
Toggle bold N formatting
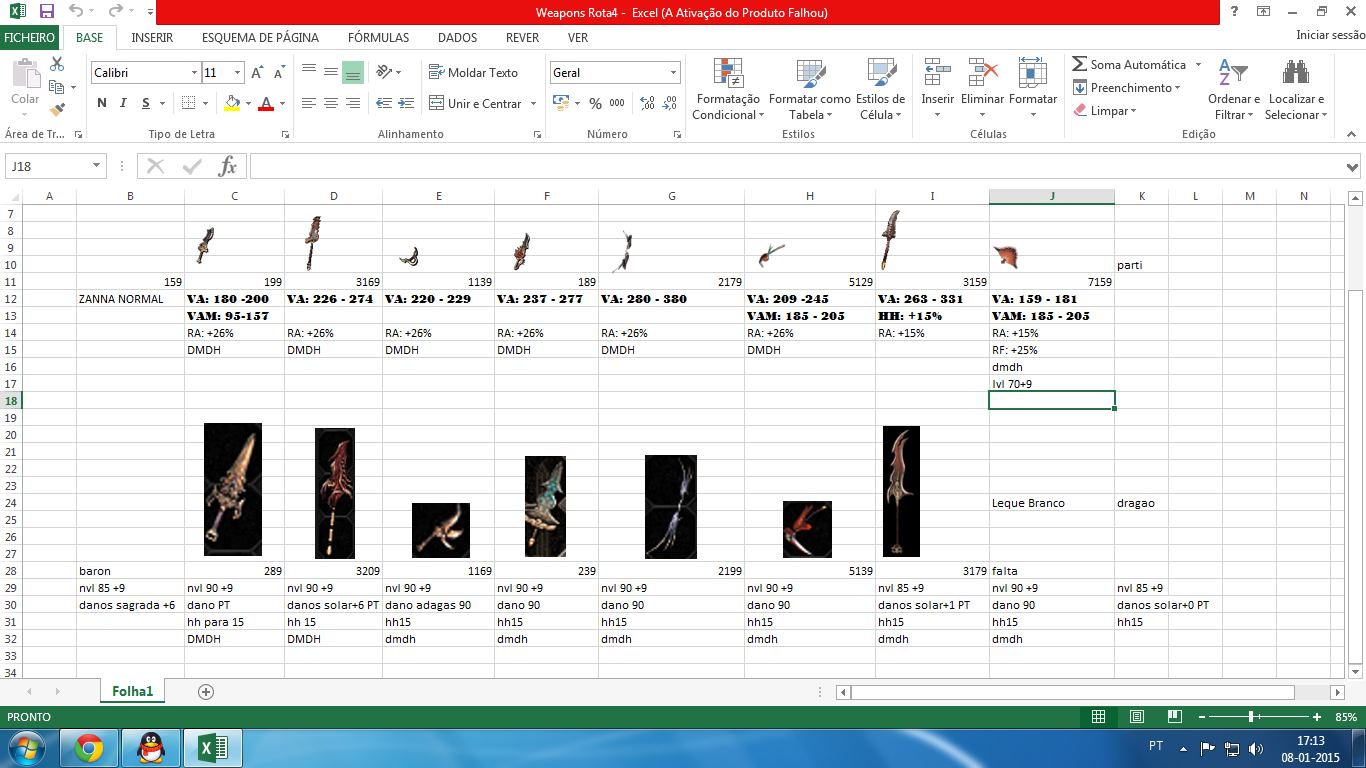click(102, 103)
